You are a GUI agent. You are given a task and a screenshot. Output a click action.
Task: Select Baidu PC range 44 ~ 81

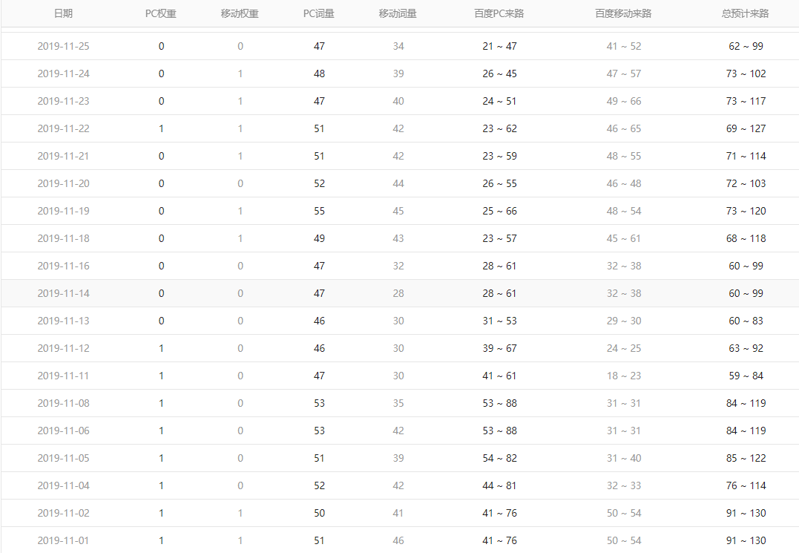[x=499, y=486]
